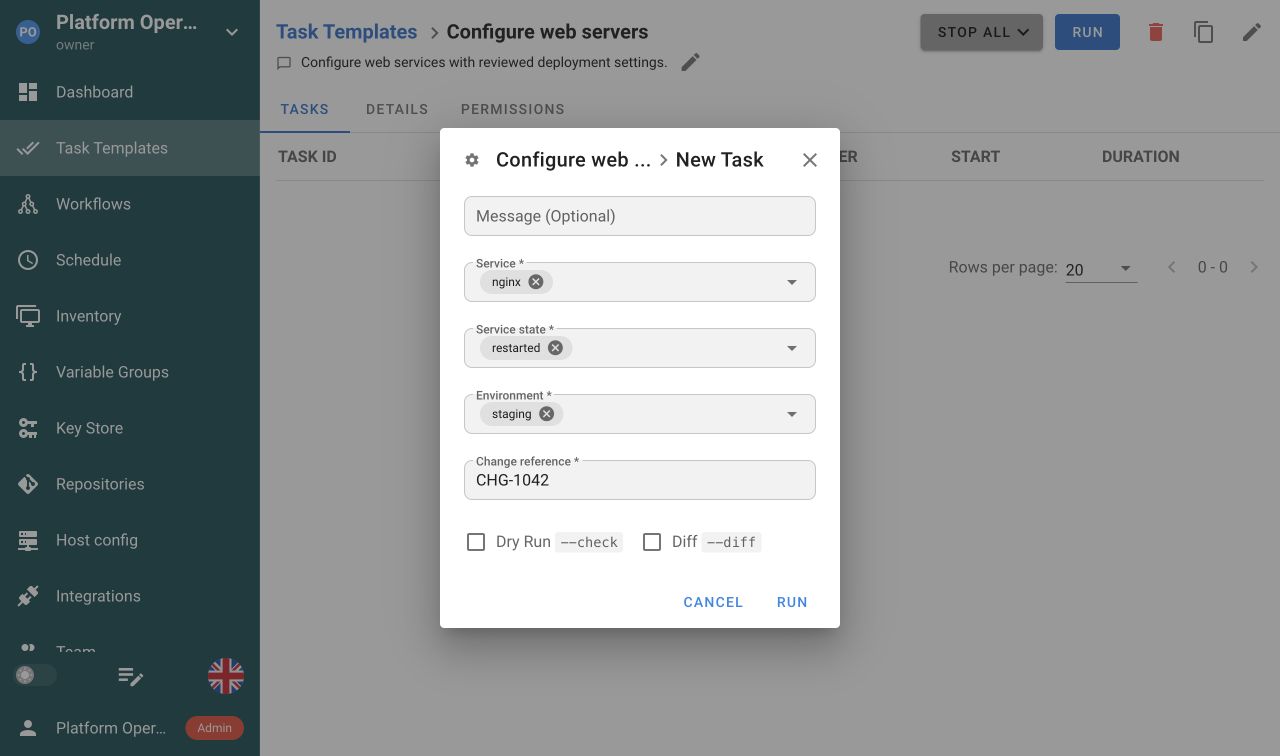Image resolution: width=1280 pixels, height=756 pixels.
Task: Click the Integrations plug icon
Action: pyautogui.click(x=28, y=596)
